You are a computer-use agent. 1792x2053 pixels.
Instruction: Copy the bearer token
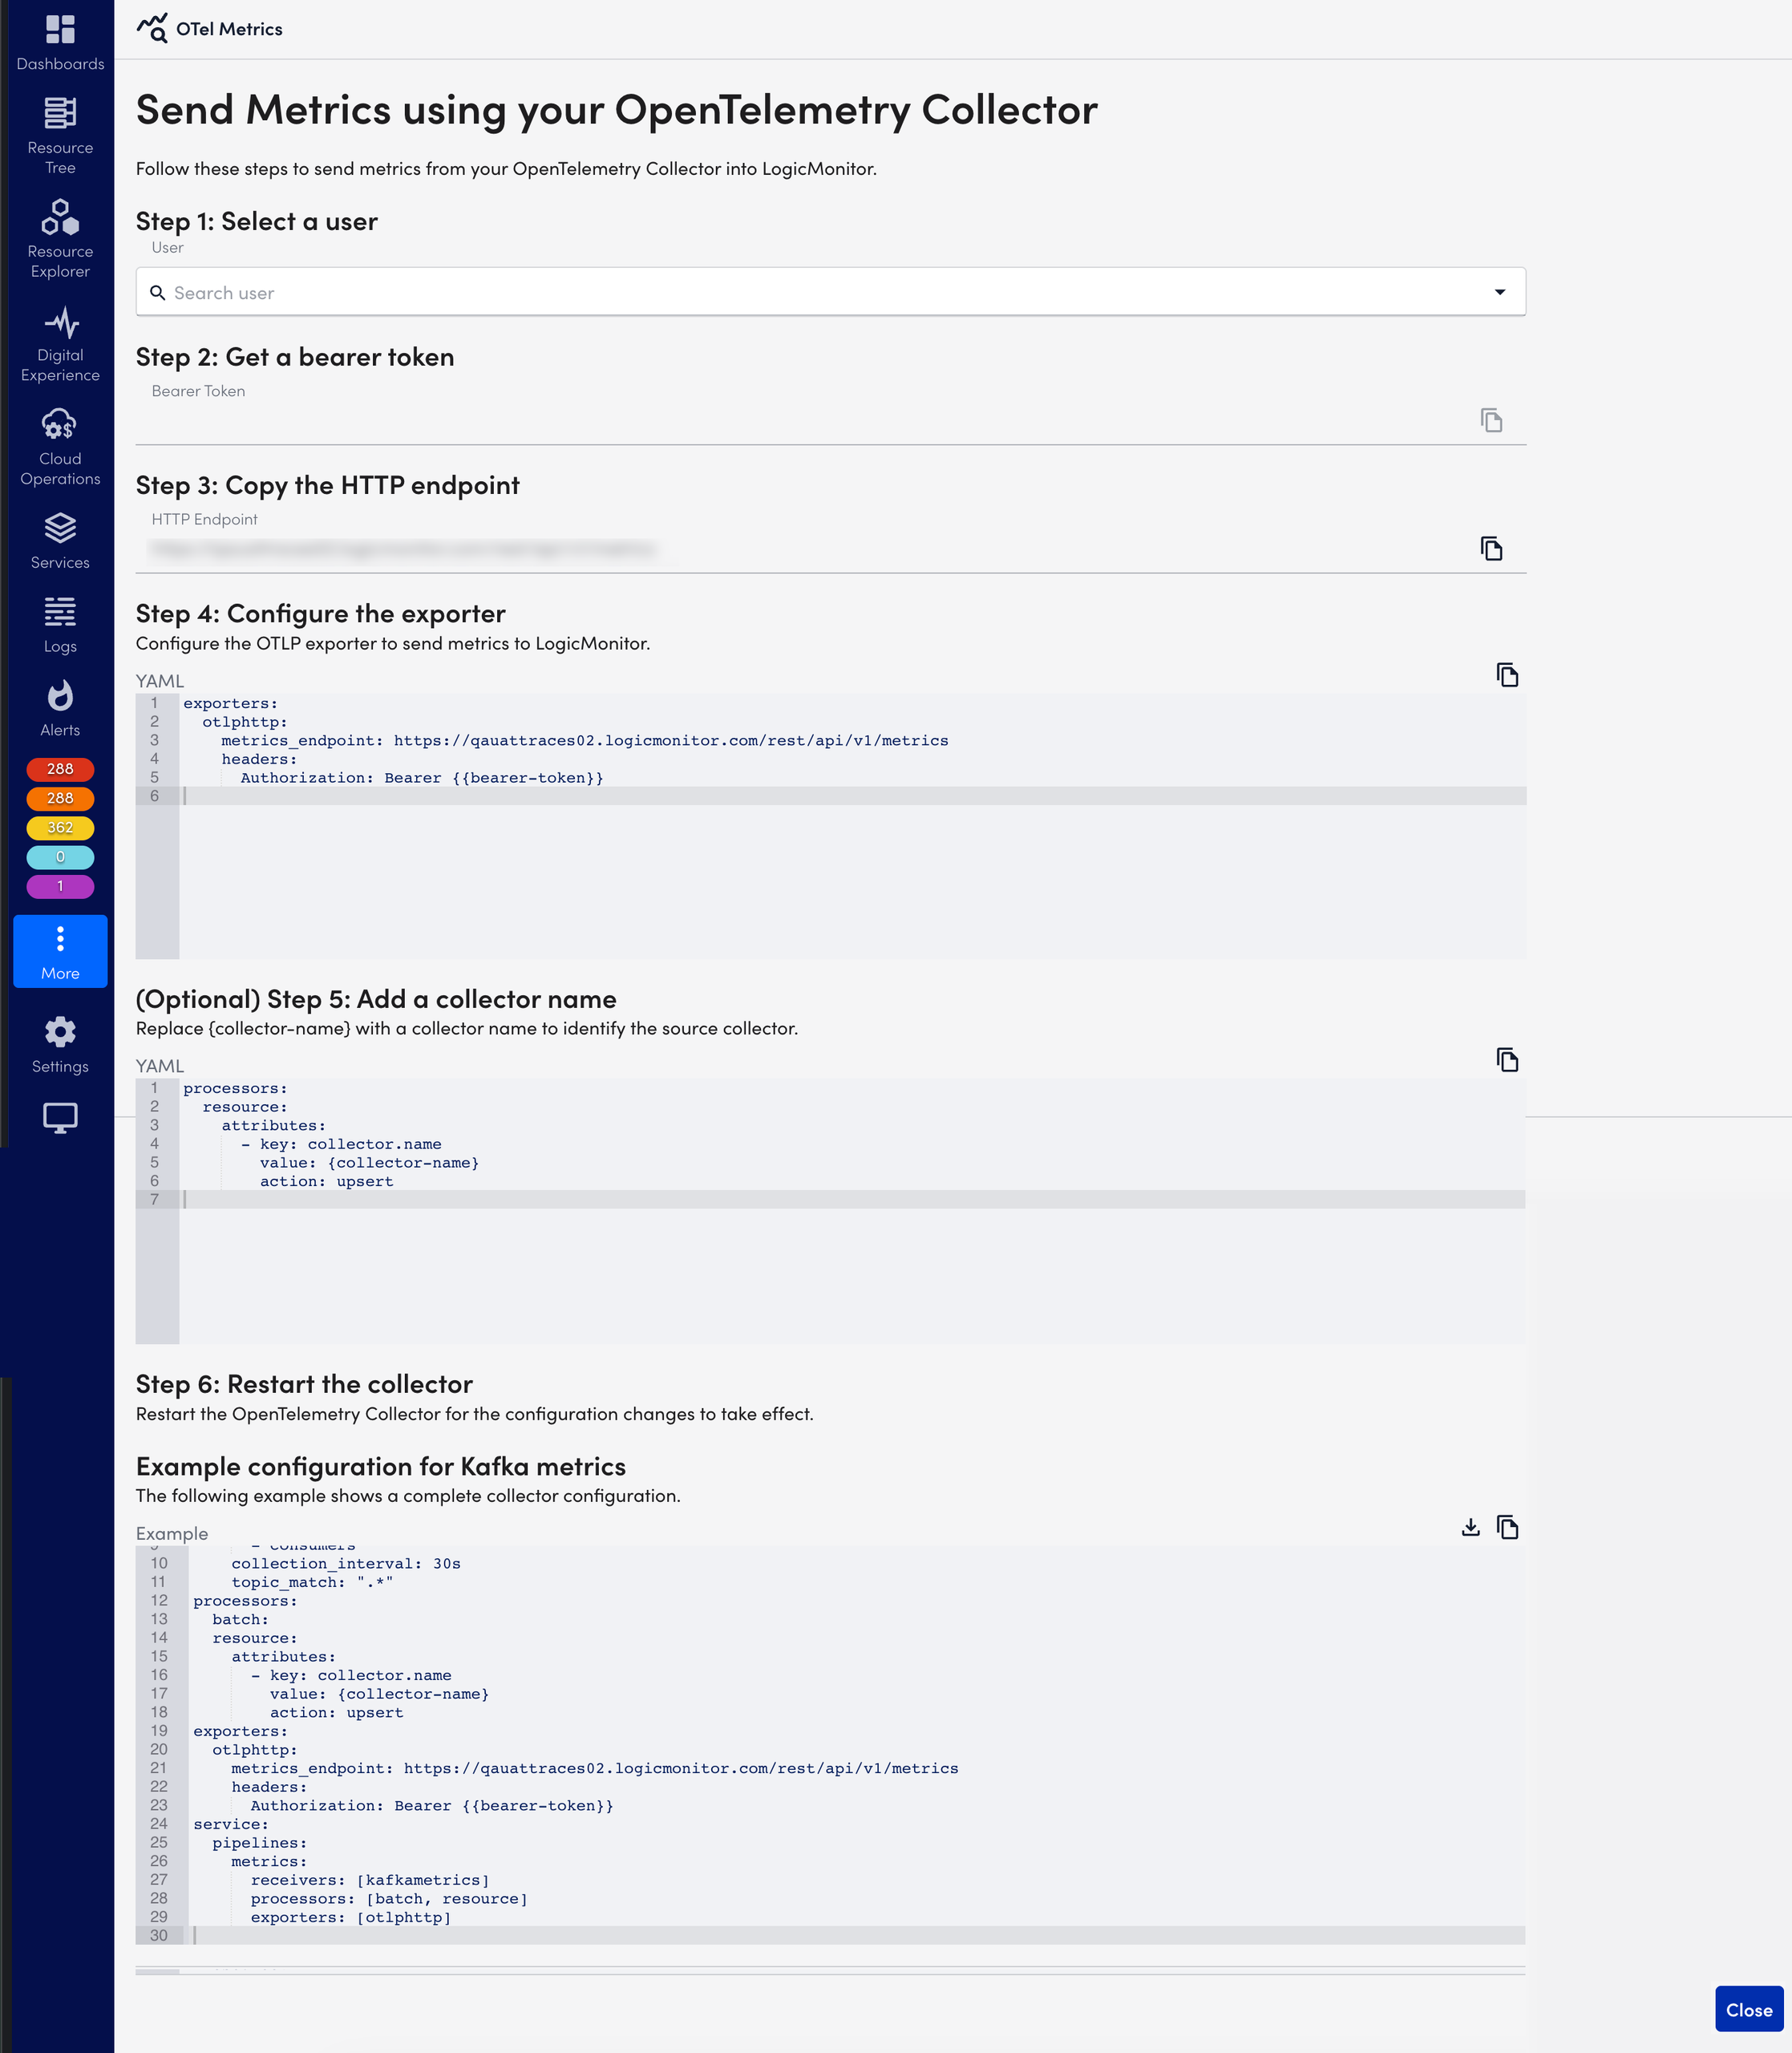(1491, 420)
